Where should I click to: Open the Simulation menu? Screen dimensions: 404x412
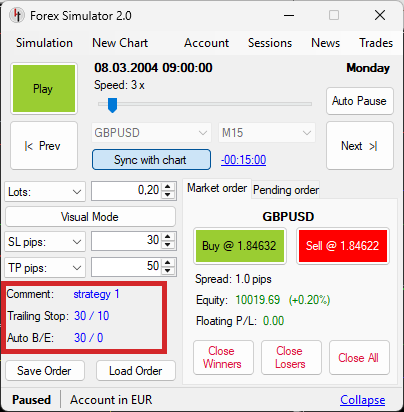pos(44,43)
